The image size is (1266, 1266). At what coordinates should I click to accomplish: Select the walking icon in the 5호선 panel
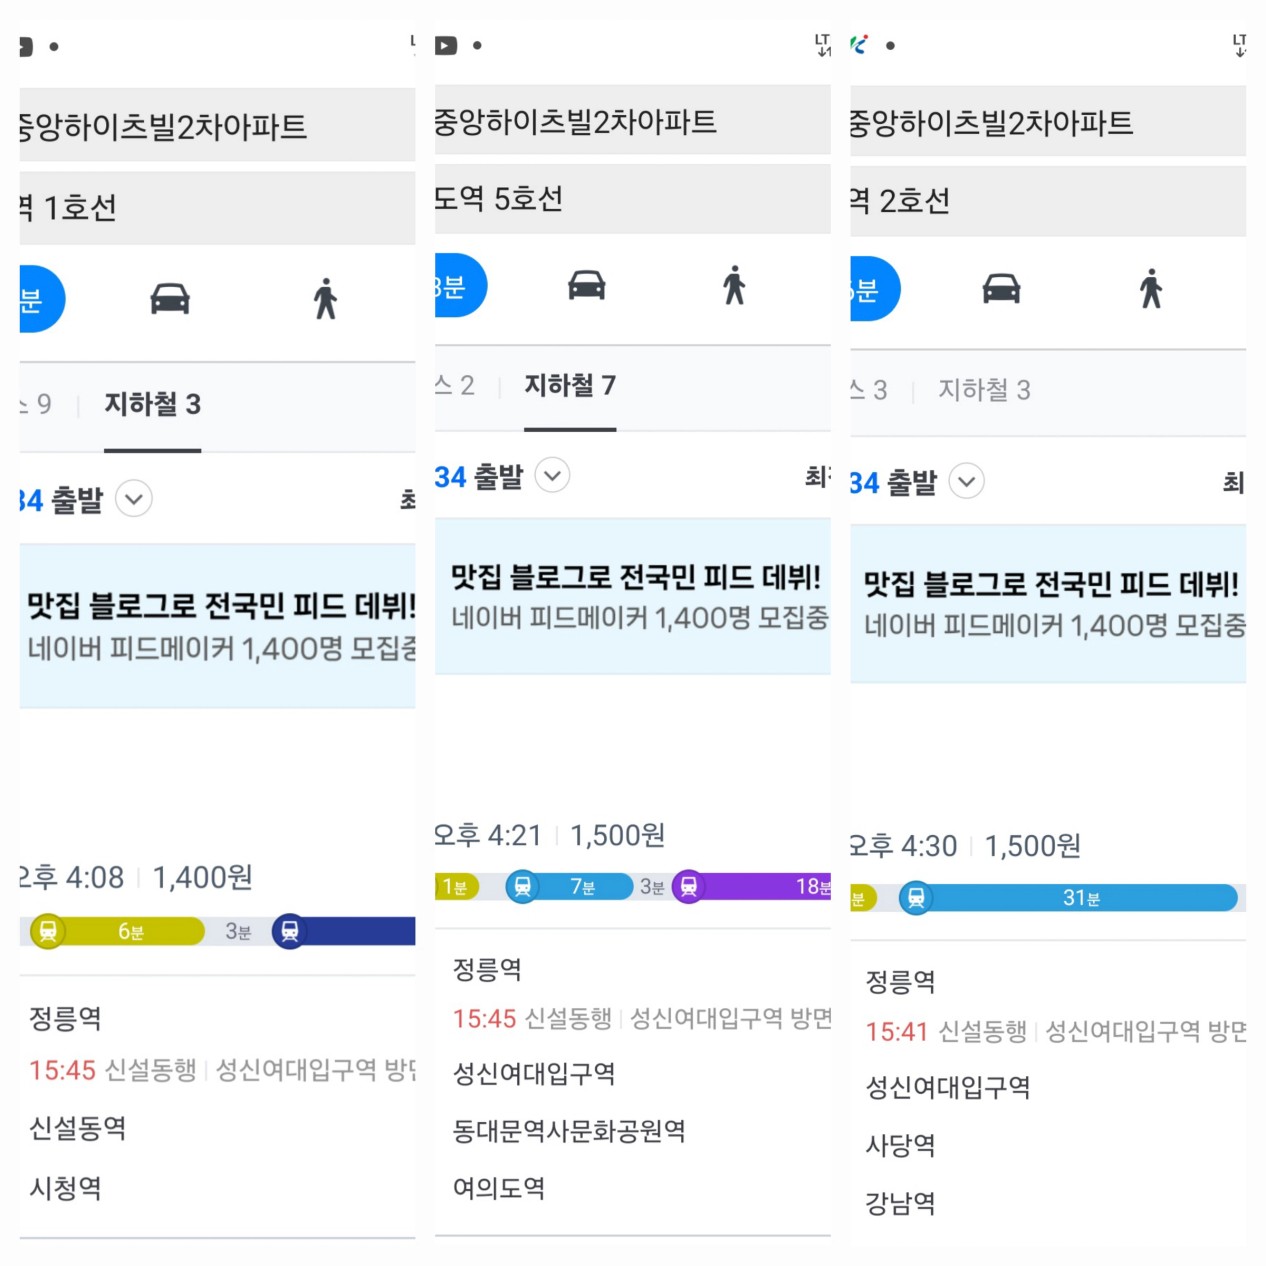click(735, 285)
